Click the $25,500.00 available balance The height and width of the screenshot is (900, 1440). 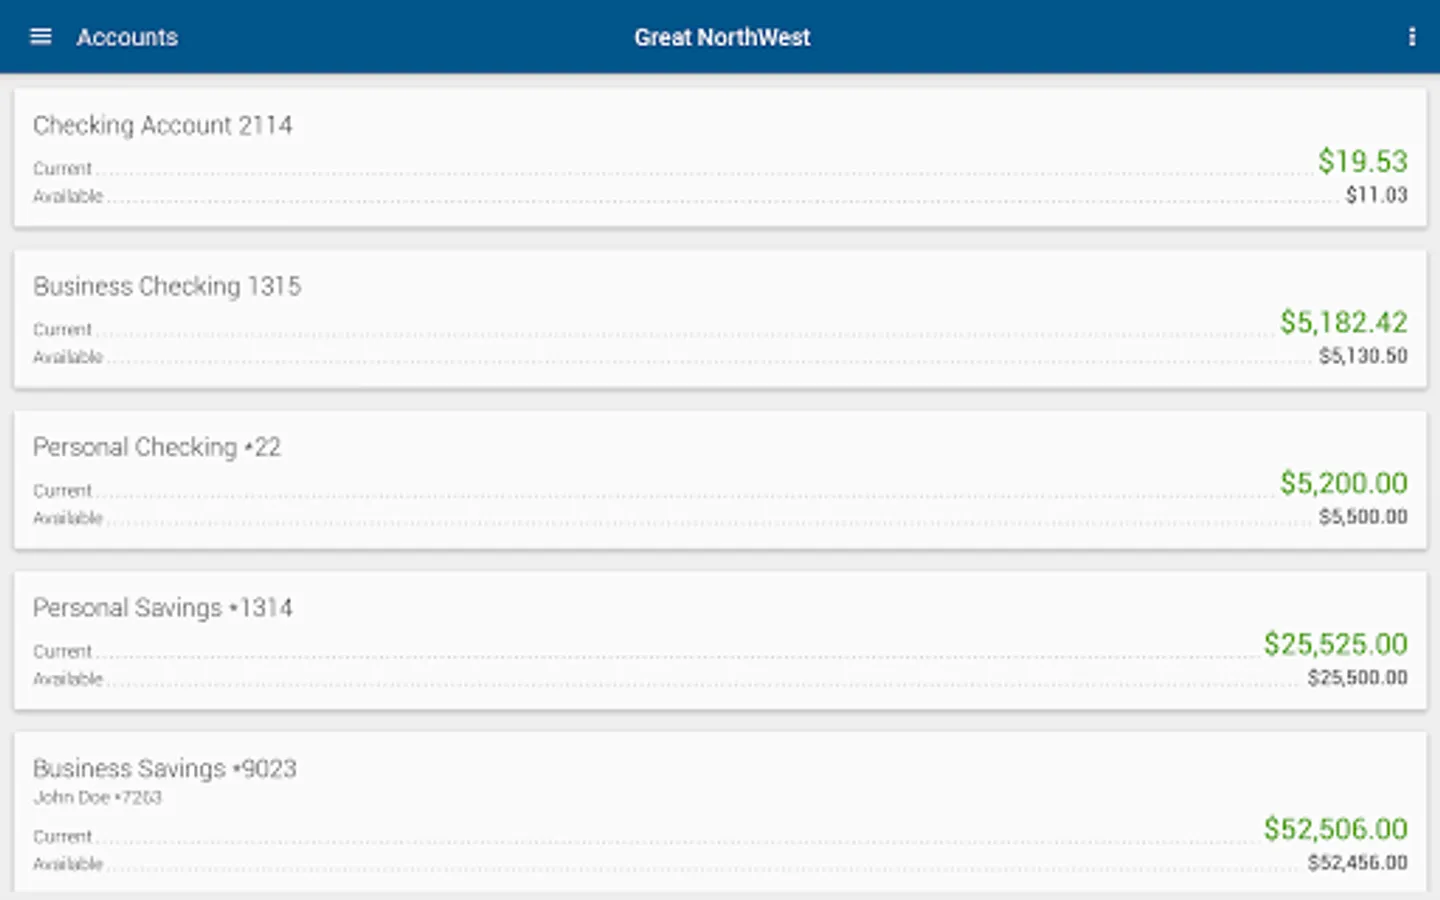(x=1357, y=678)
